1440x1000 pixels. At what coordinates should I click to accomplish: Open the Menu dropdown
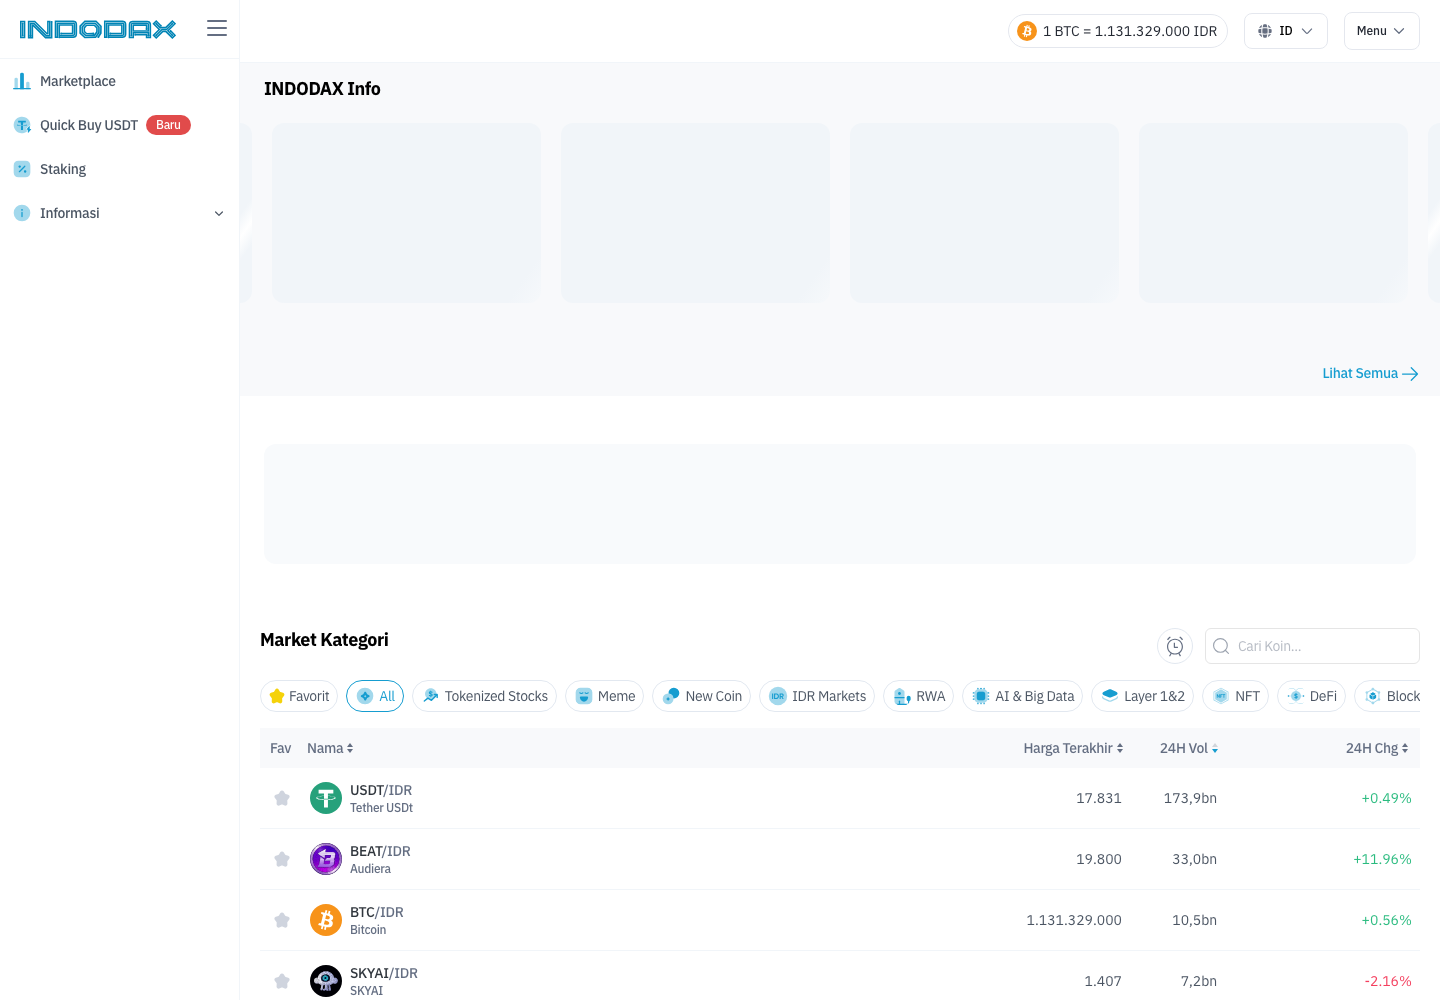click(1382, 31)
